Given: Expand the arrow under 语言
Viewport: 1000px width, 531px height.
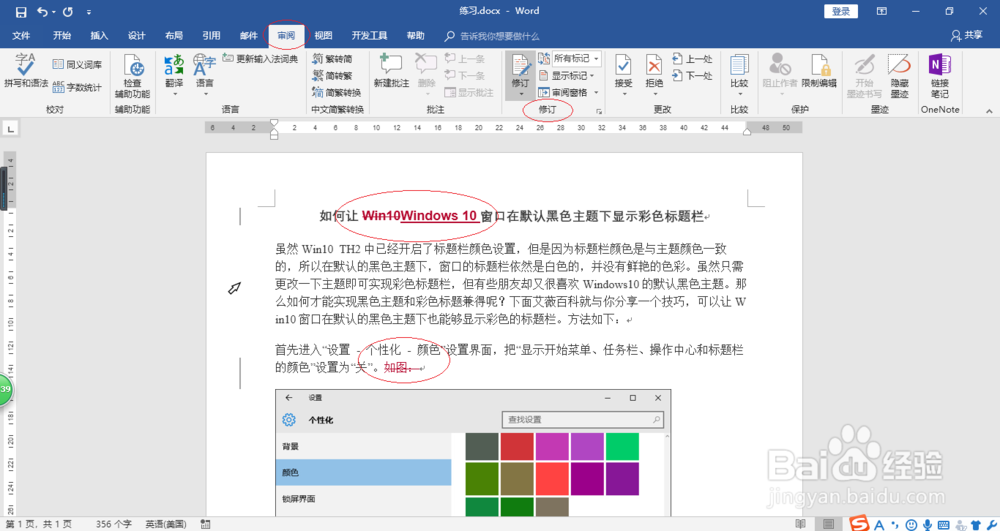Looking at the screenshot, I should click(x=205, y=94).
